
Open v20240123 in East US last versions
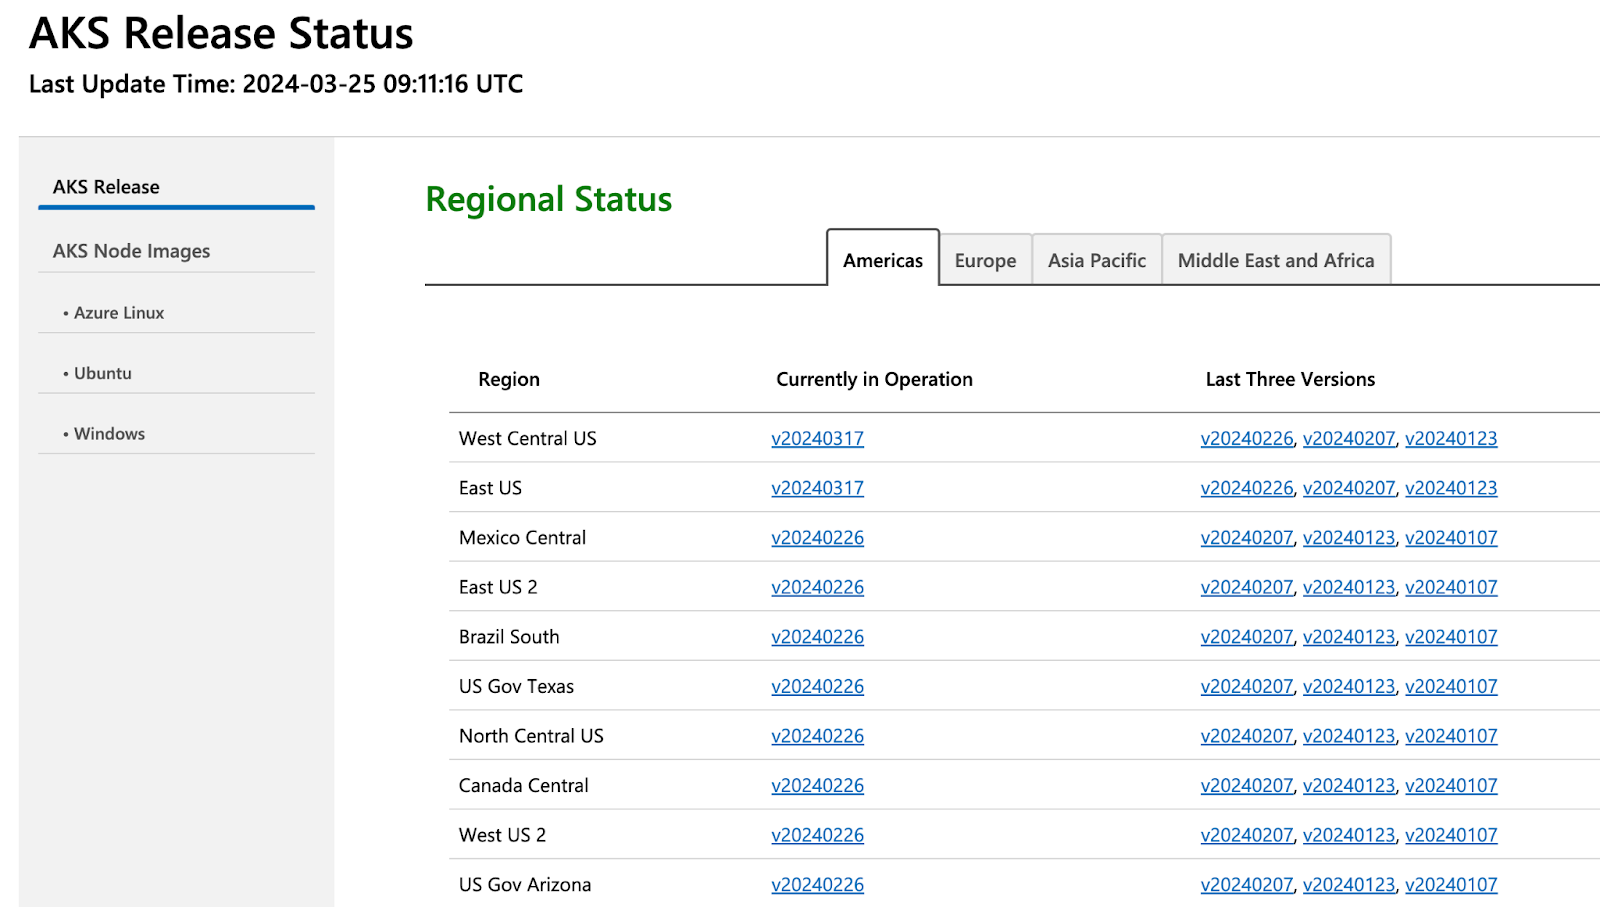(x=1451, y=488)
